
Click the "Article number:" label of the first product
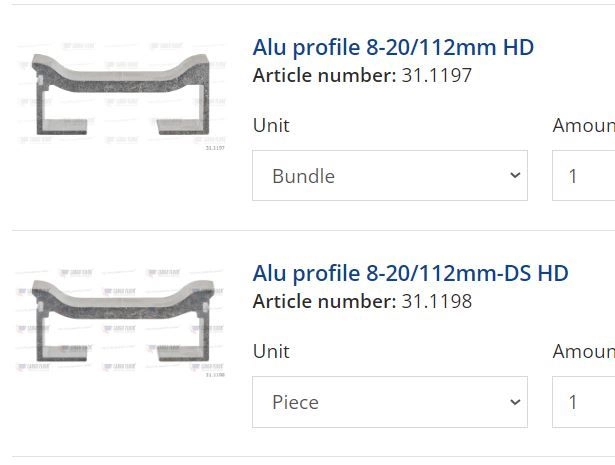tap(324, 75)
